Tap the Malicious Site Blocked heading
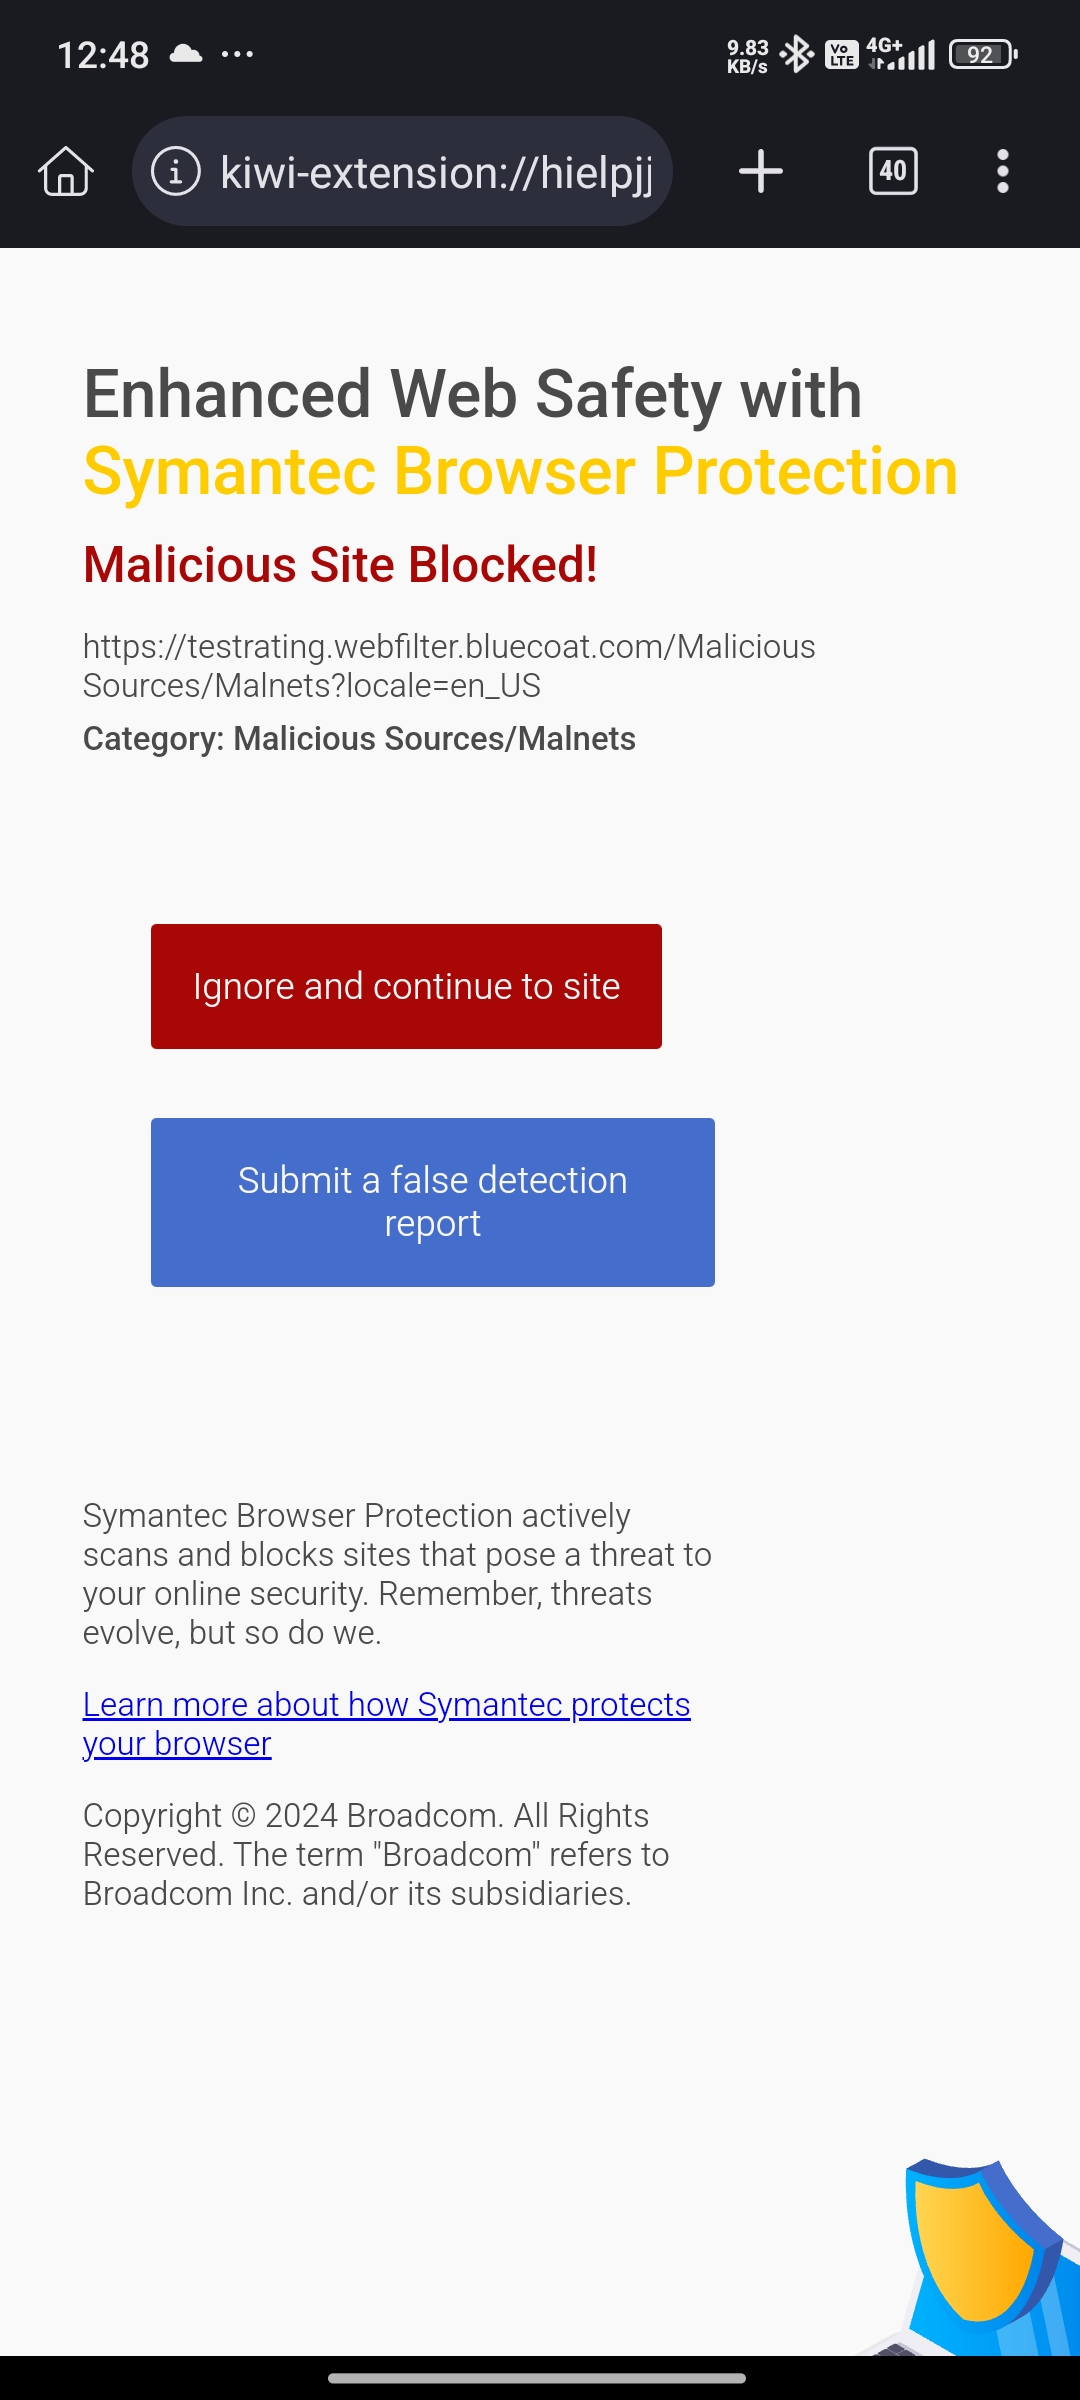Screen dimensions: 1080x2400 click(340, 565)
